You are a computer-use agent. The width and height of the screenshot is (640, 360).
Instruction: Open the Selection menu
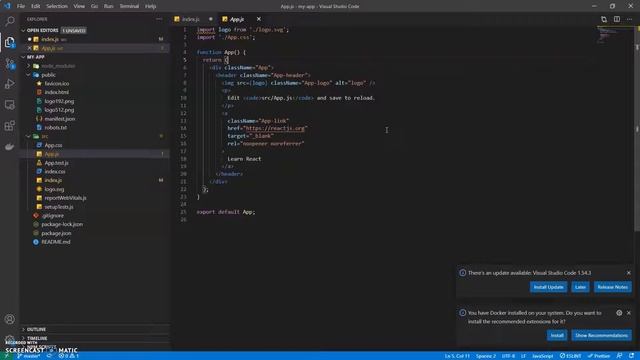[x=57, y=6]
